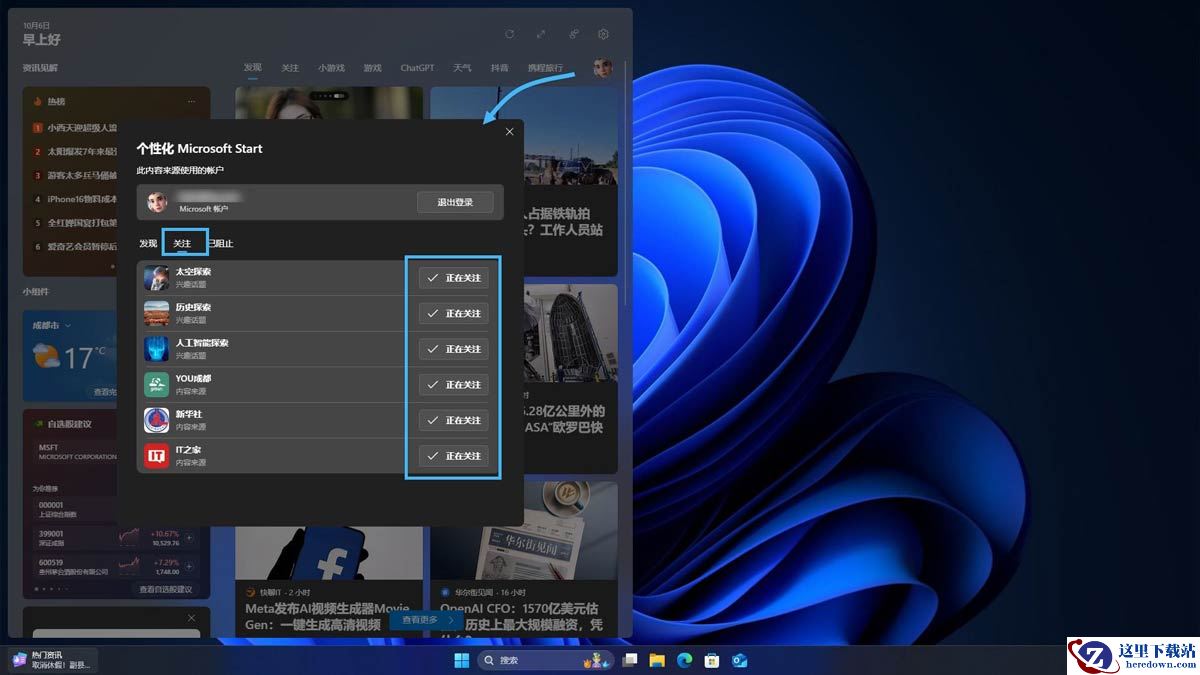Screen dimensions: 1200x675
Task: Launch Microsoft Edge from the taskbar
Action: 685,660
